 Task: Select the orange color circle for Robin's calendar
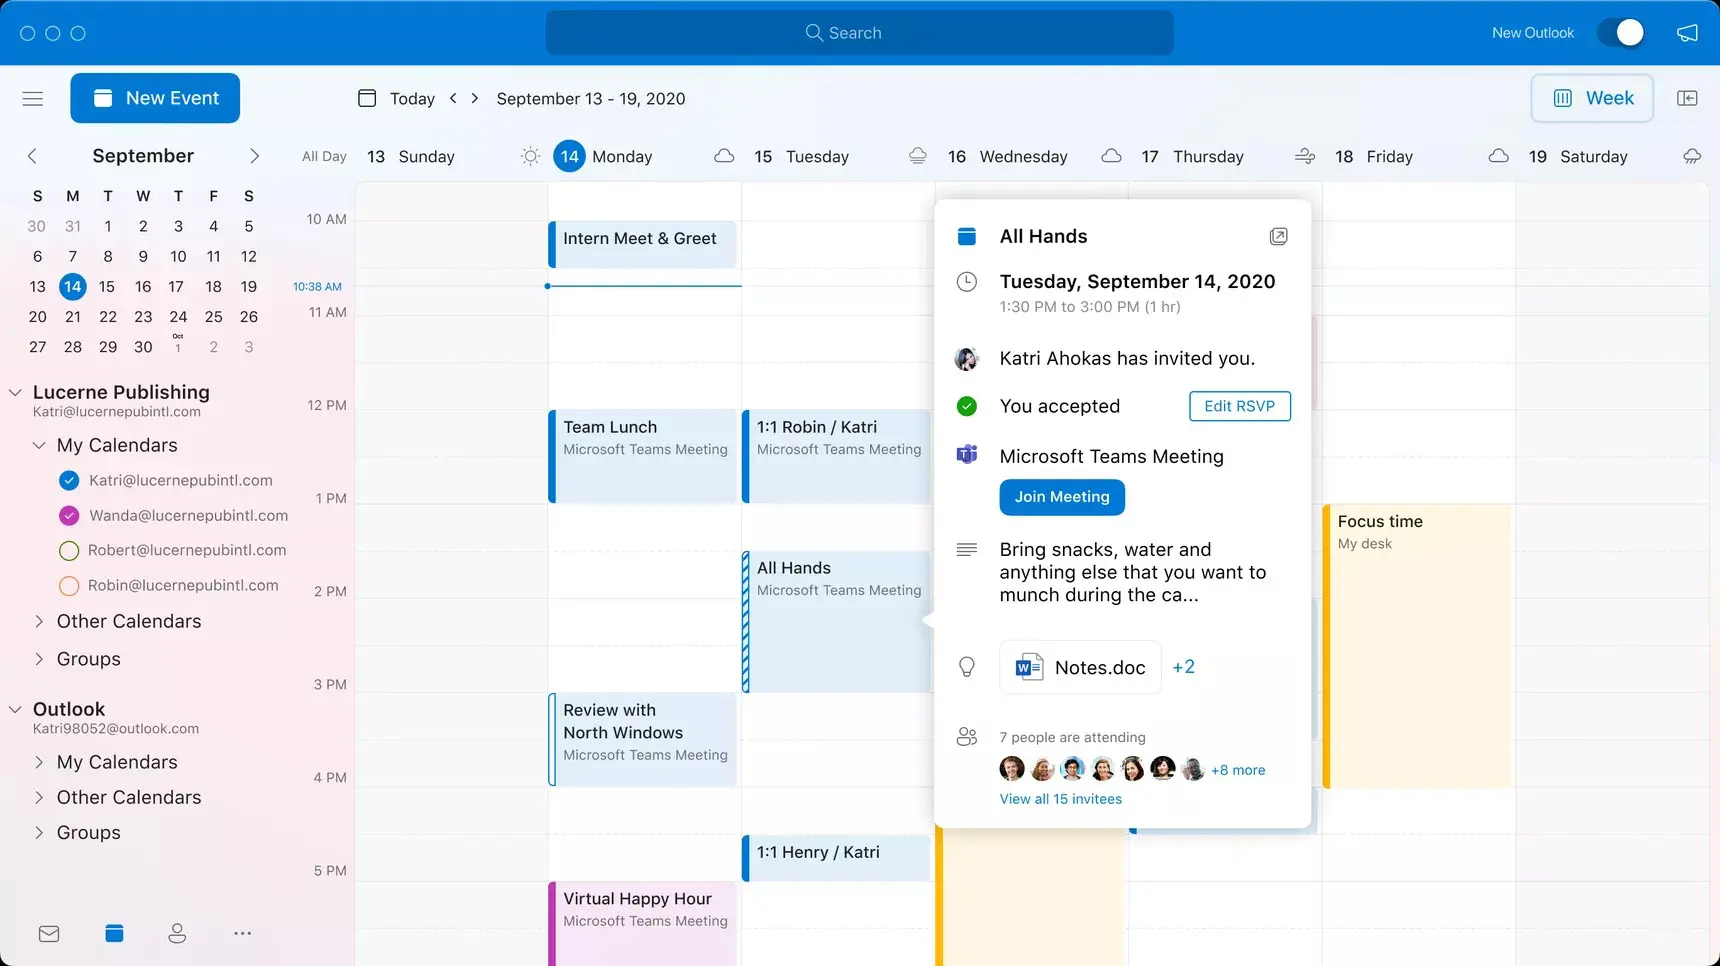(x=68, y=585)
